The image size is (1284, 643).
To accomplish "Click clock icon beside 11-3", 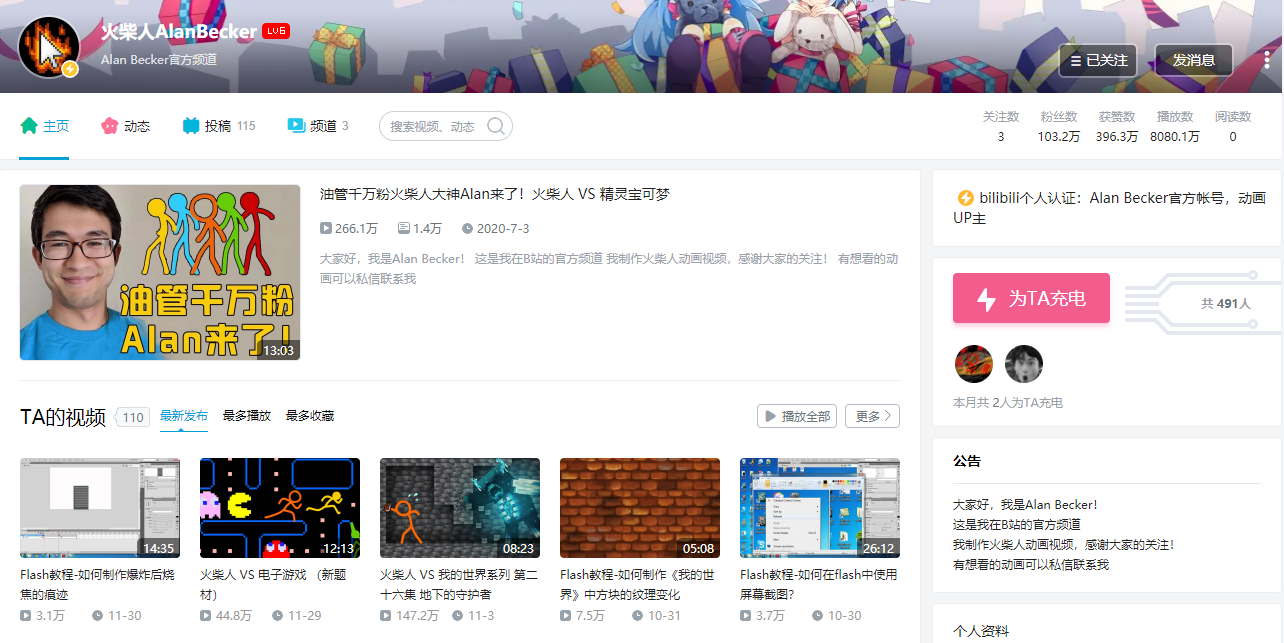I will pos(457,616).
